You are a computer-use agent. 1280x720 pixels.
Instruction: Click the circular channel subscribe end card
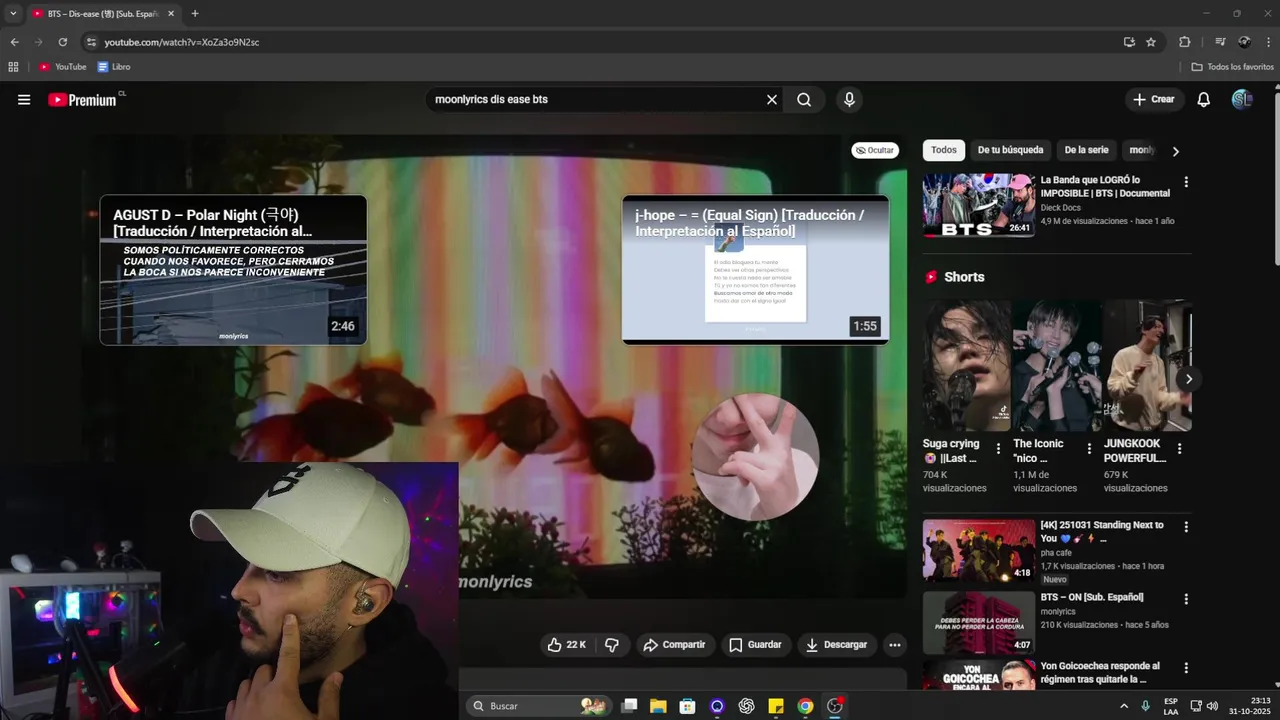[x=755, y=457]
